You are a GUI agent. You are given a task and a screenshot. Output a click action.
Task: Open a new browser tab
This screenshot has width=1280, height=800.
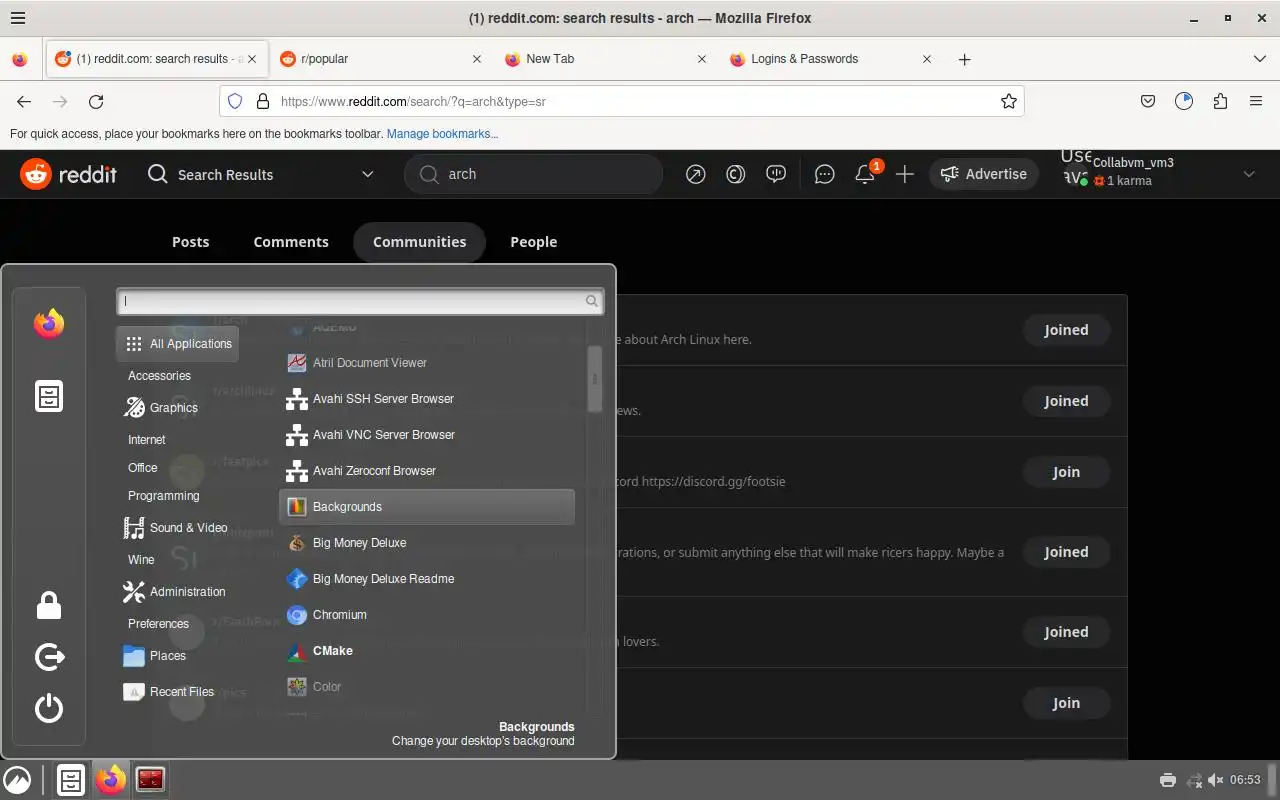point(964,60)
